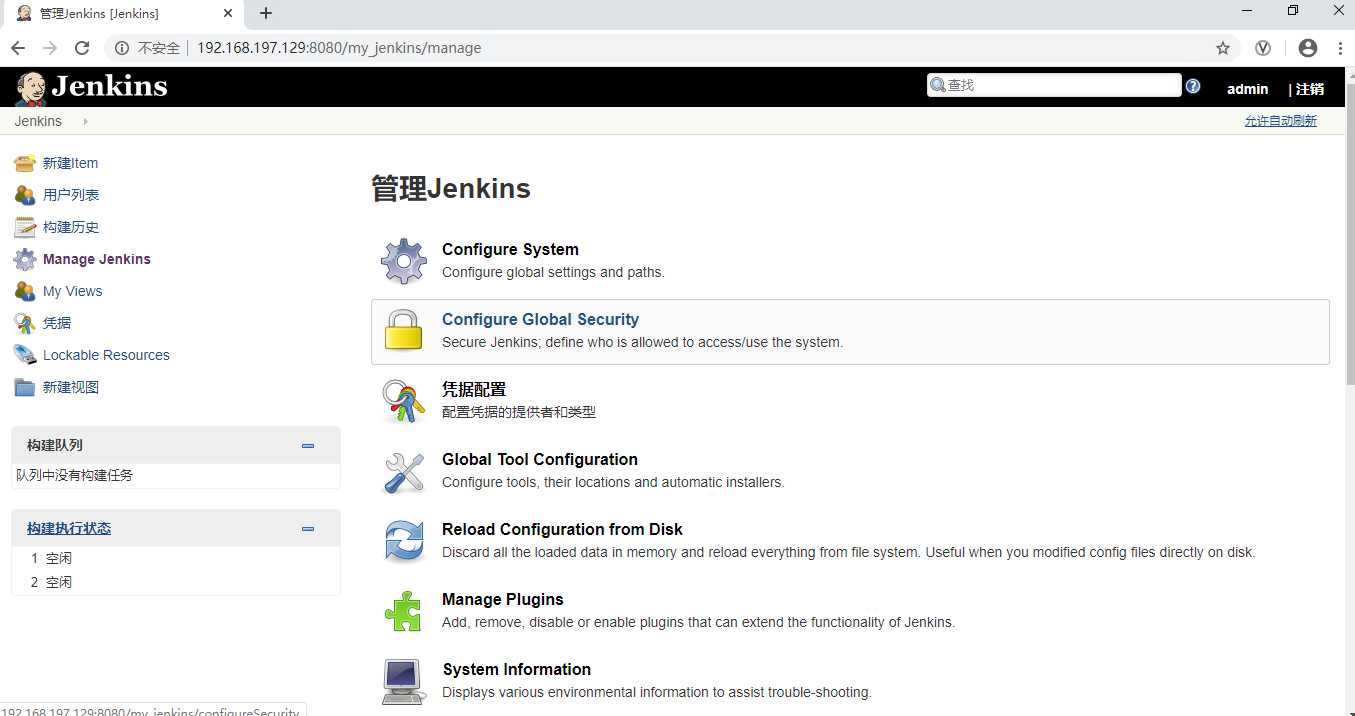Click the 构建执行状态 heading link

tap(69, 528)
